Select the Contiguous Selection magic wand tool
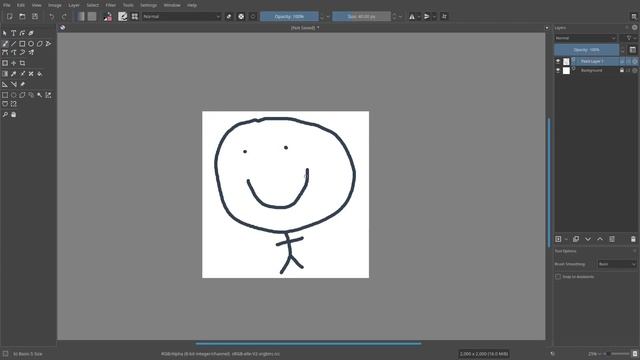Screen dimensions: 640x360 coord(40,95)
